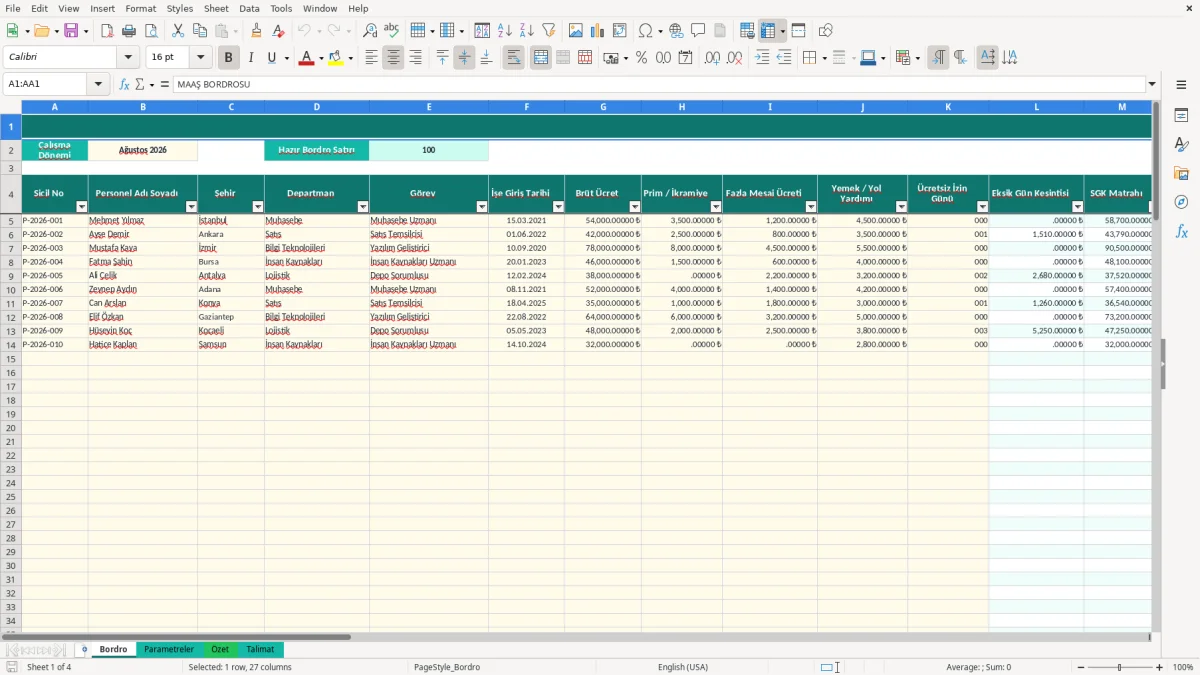Viewport: 1200px width, 675px height.
Task: Click the Print icon
Action: click(129, 31)
